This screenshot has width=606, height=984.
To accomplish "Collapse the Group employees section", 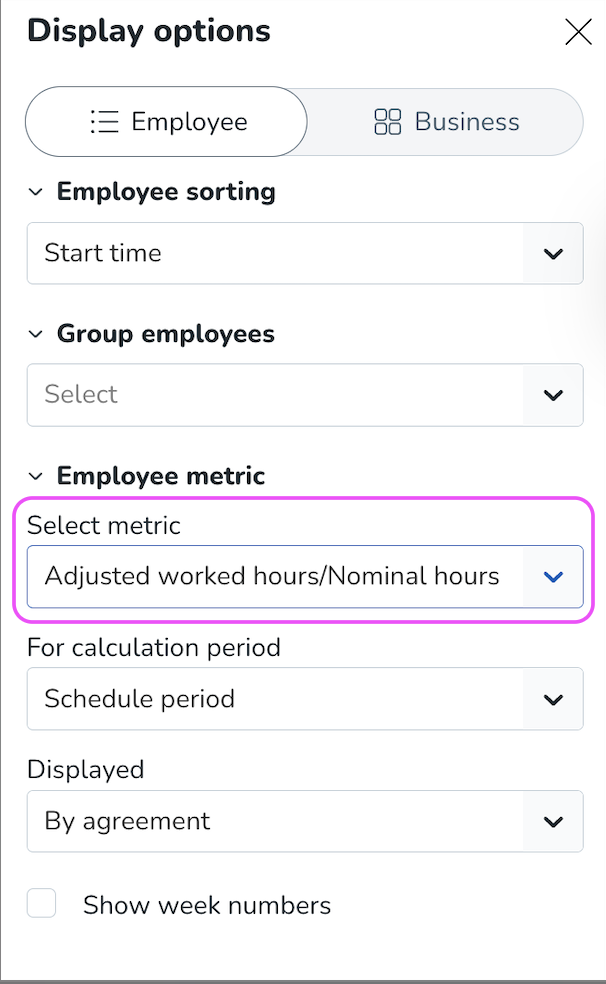I will point(36,334).
